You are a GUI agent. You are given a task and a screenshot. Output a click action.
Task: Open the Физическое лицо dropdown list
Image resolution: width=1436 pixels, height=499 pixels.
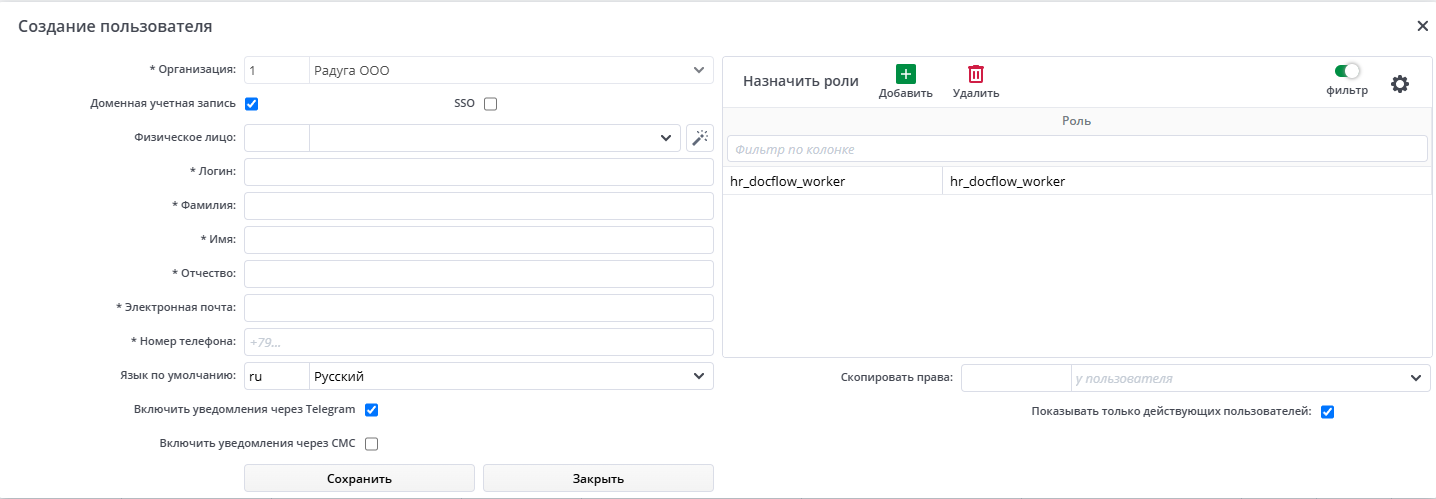click(666, 138)
